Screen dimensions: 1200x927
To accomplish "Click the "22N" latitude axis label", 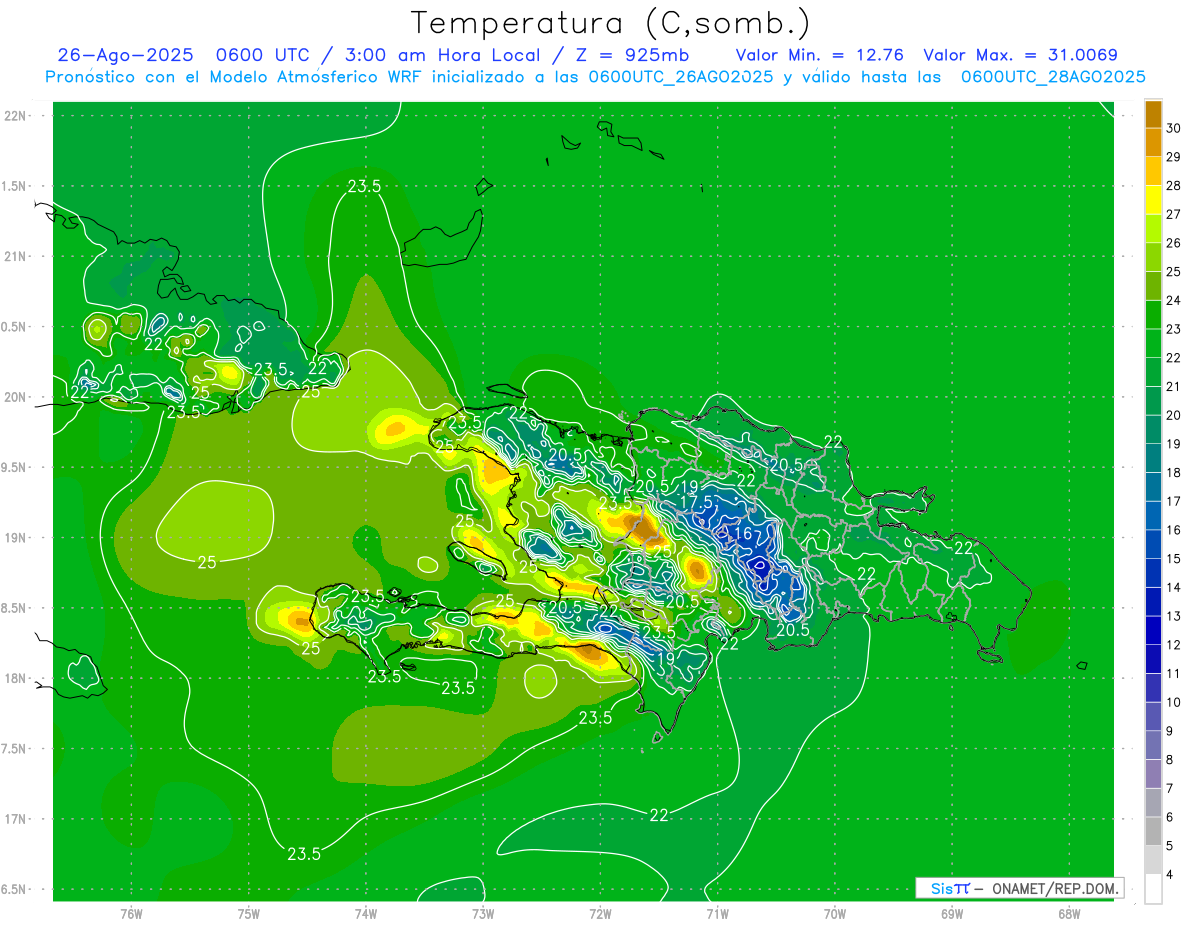I will (x=15, y=116).
